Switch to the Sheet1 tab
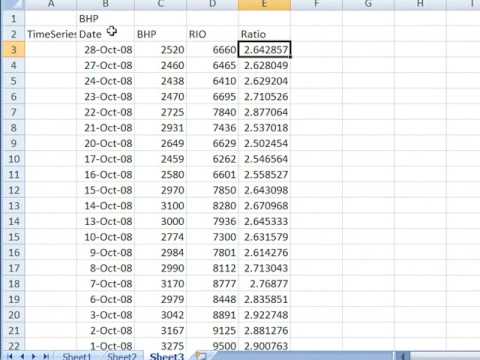 77,356
